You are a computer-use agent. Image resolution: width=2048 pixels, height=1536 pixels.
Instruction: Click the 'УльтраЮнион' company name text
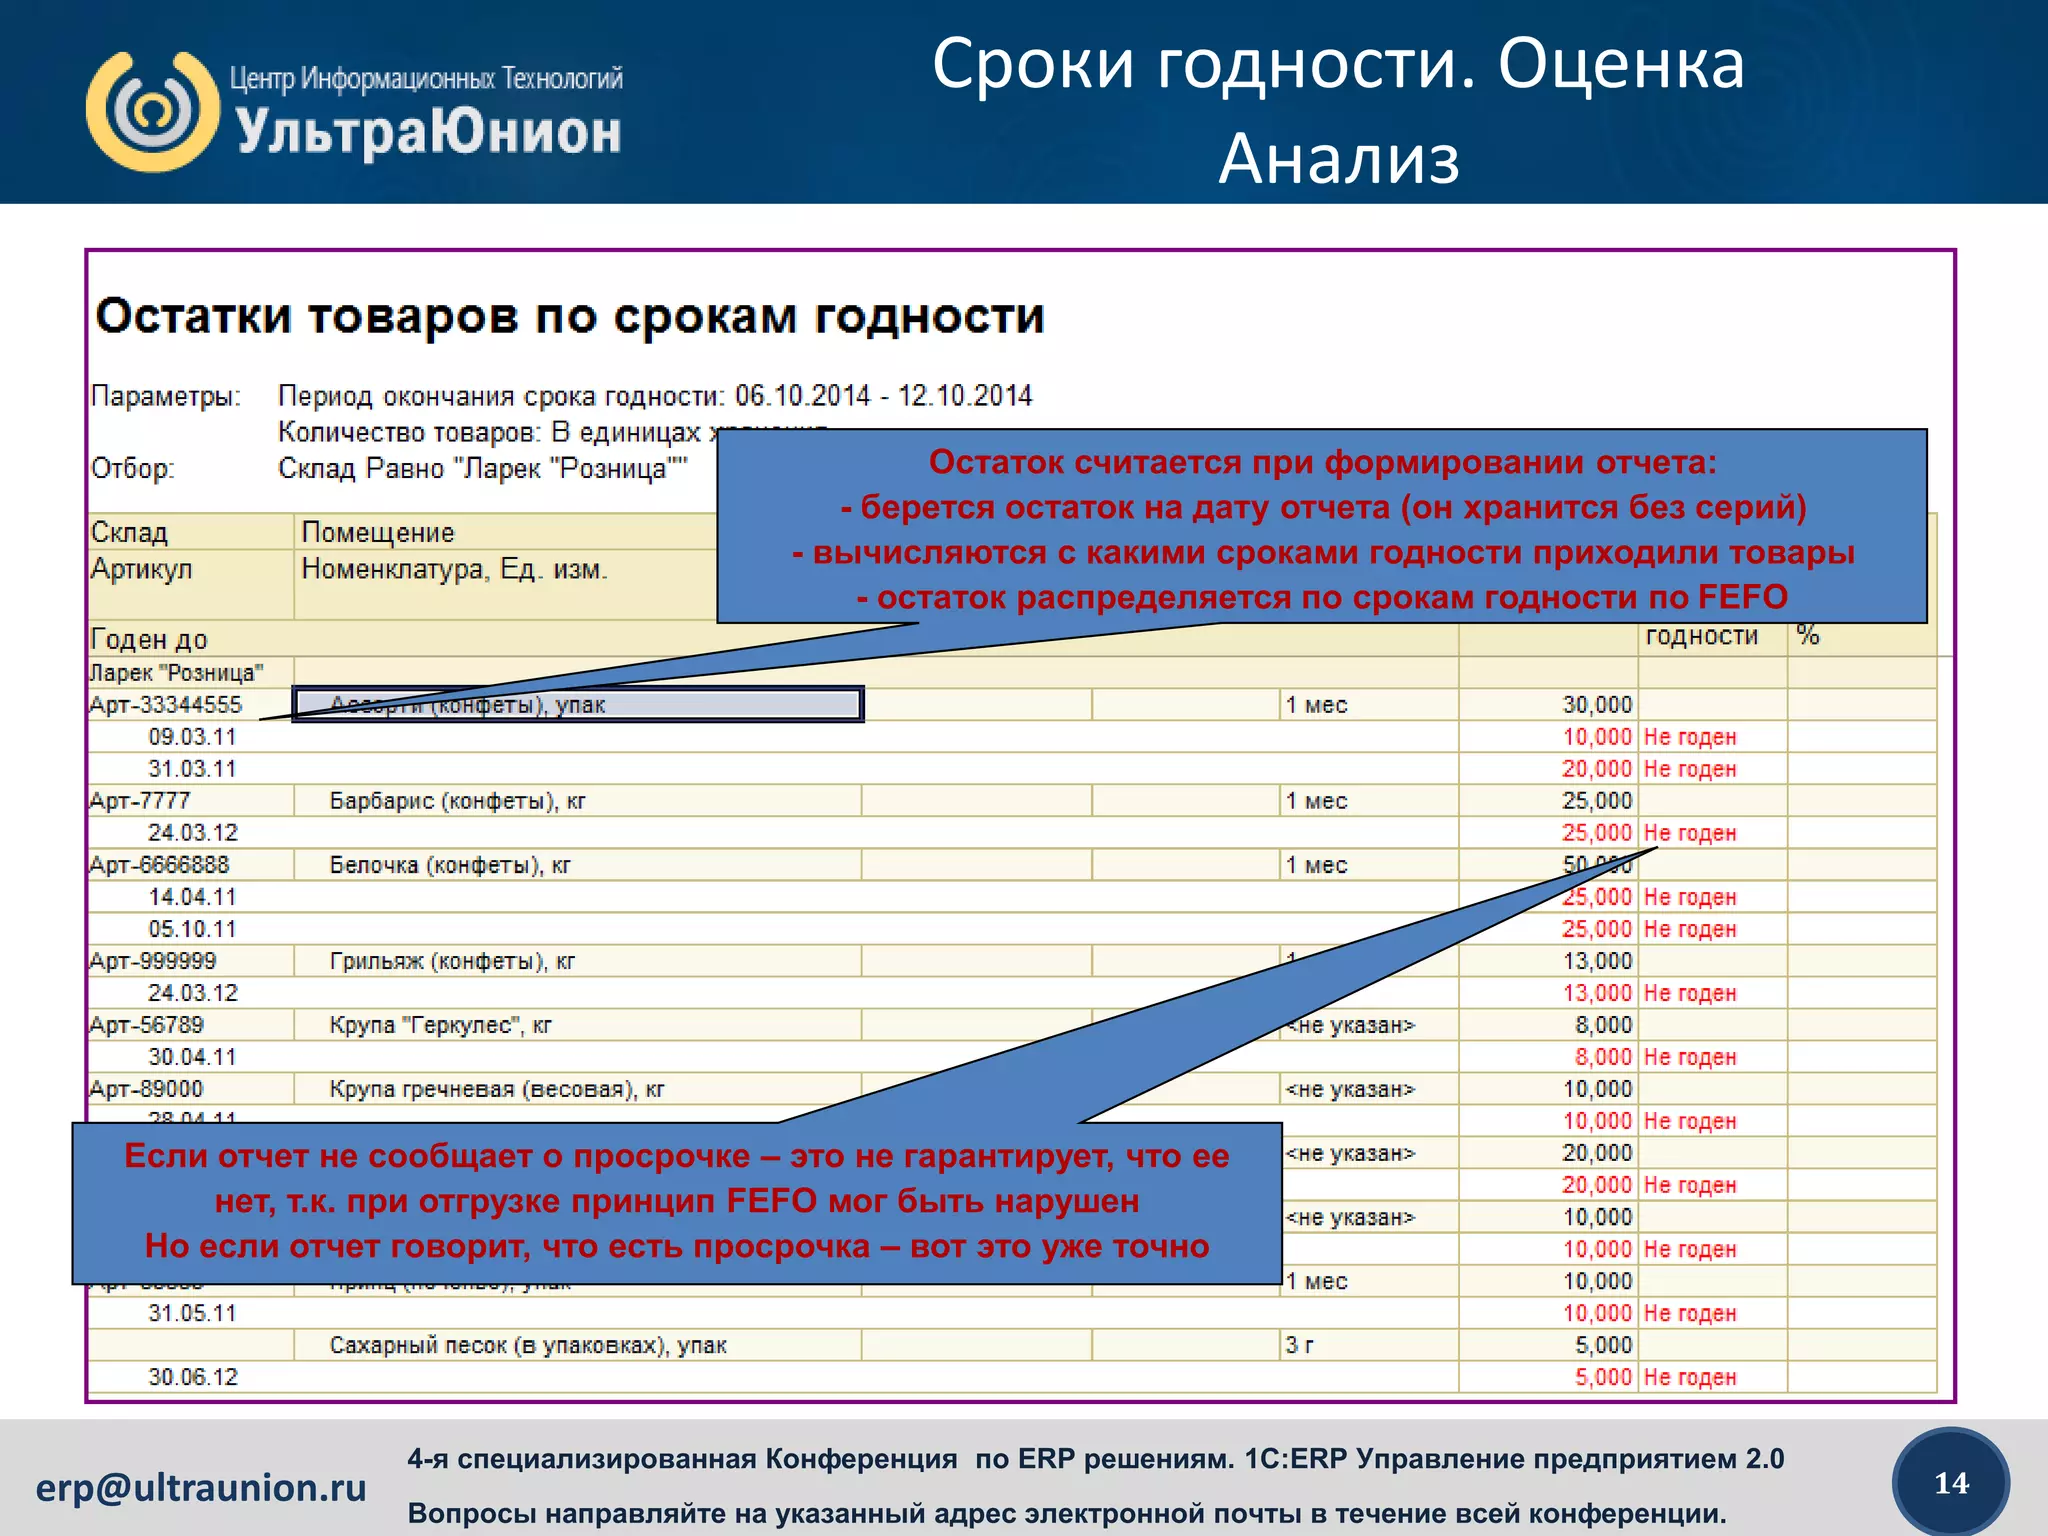click(429, 132)
